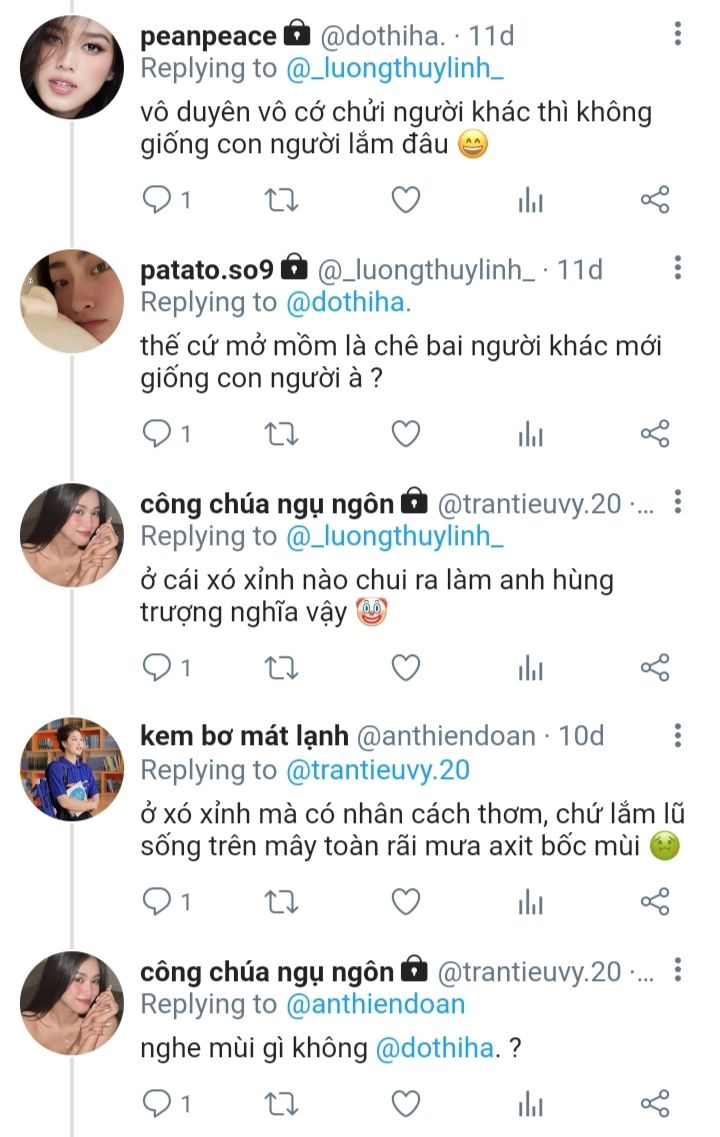Open @trantieuvy.20 replying-to link
This screenshot has height=1137, width=720.
(376, 770)
